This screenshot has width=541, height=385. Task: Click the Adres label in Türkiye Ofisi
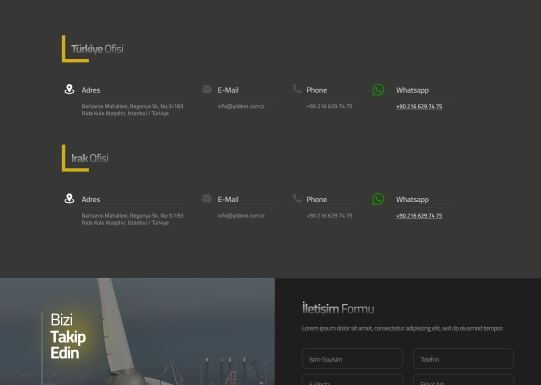pos(91,90)
